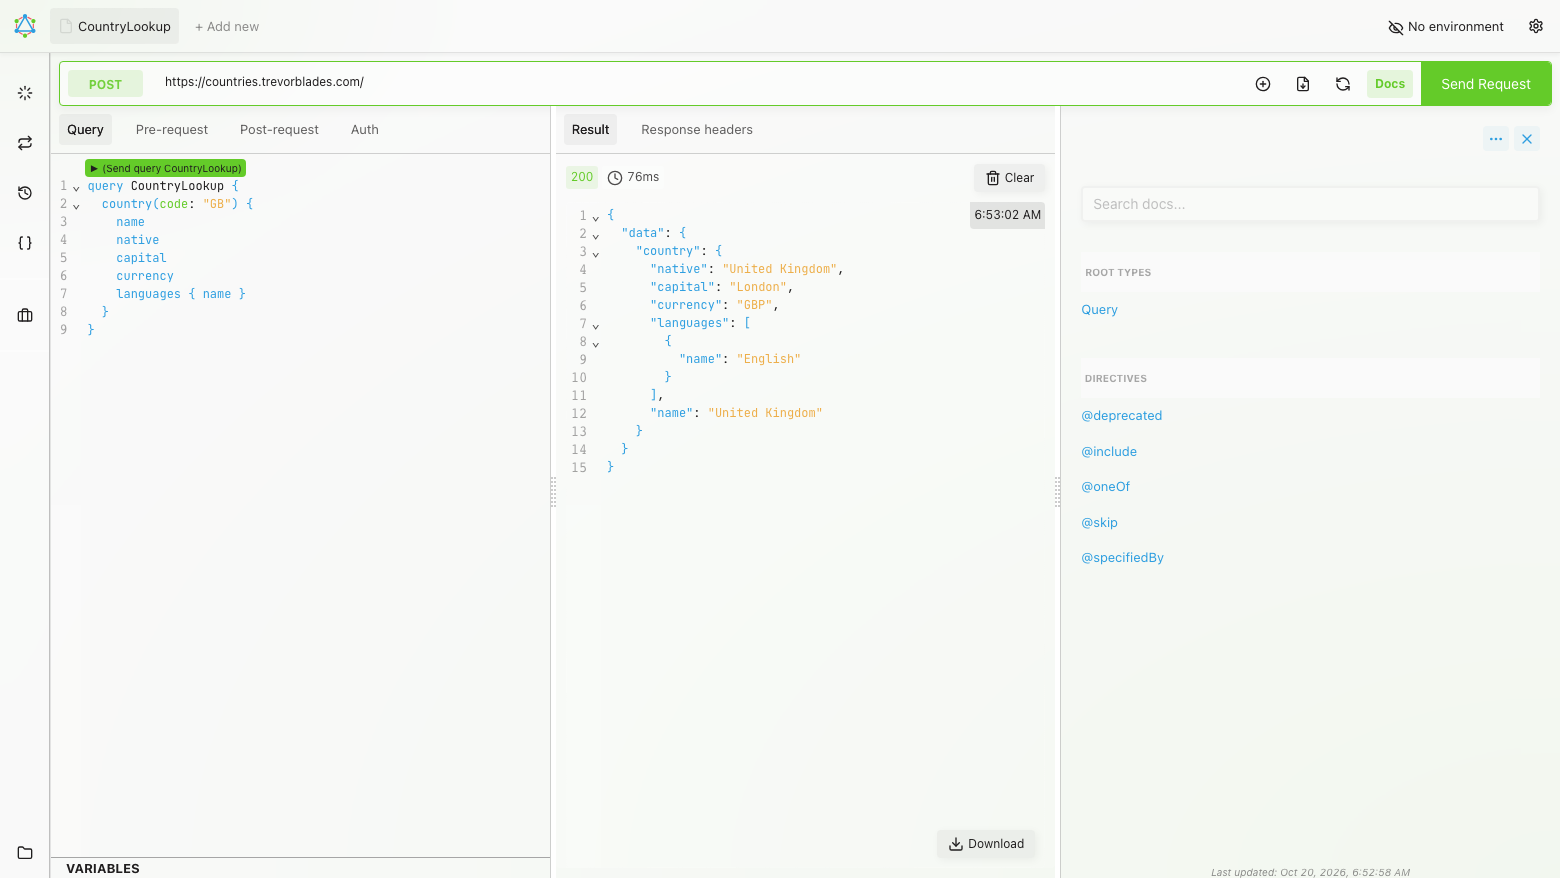Expand the VARIABLES section
The image size is (1560, 878).
pyautogui.click(x=103, y=868)
